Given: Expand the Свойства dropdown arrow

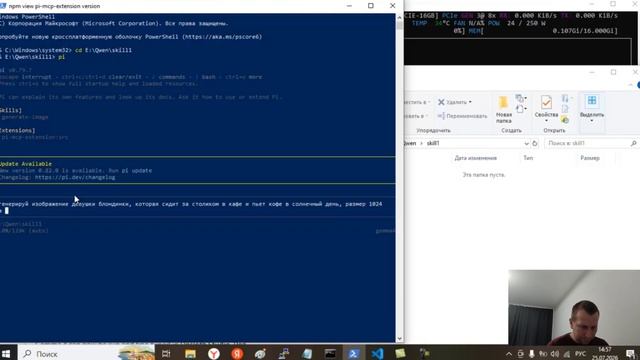Looking at the screenshot, I should [x=546, y=121].
